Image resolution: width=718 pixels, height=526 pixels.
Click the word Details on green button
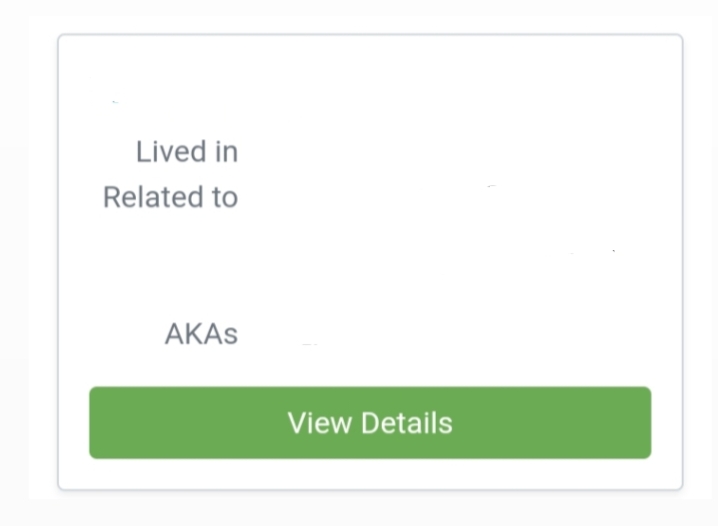pyautogui.click(x=407, y=423)
